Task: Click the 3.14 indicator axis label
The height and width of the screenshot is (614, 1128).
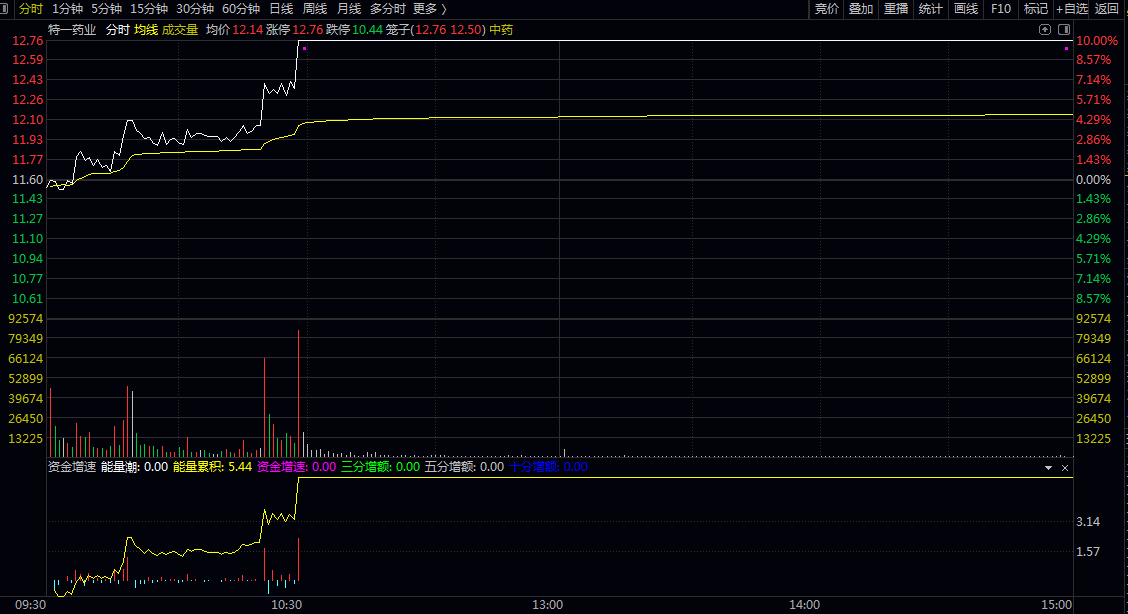Action: [x=1088, y=522]
